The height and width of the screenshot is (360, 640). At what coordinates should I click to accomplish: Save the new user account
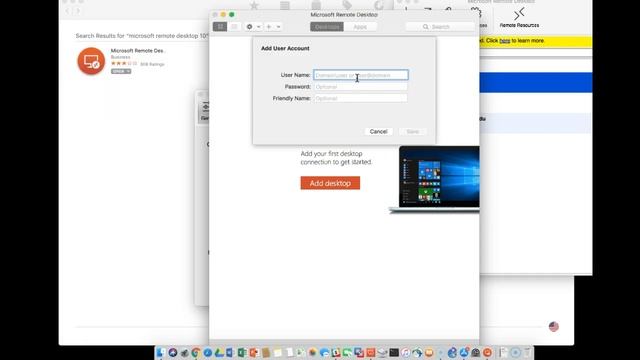[413, 131]
